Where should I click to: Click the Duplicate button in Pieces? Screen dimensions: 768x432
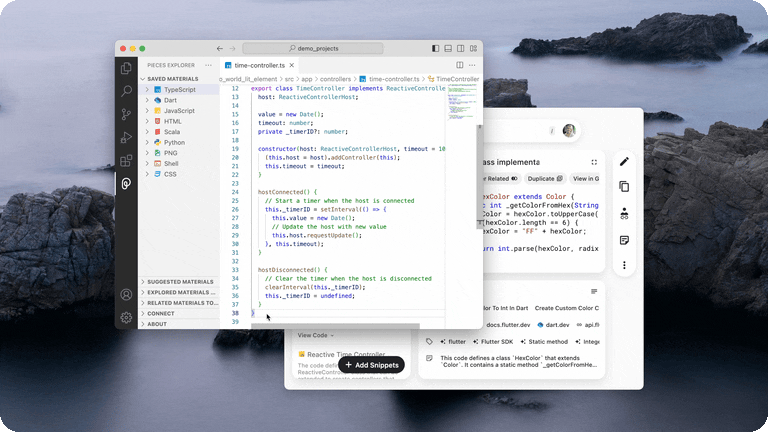[545, 179]
